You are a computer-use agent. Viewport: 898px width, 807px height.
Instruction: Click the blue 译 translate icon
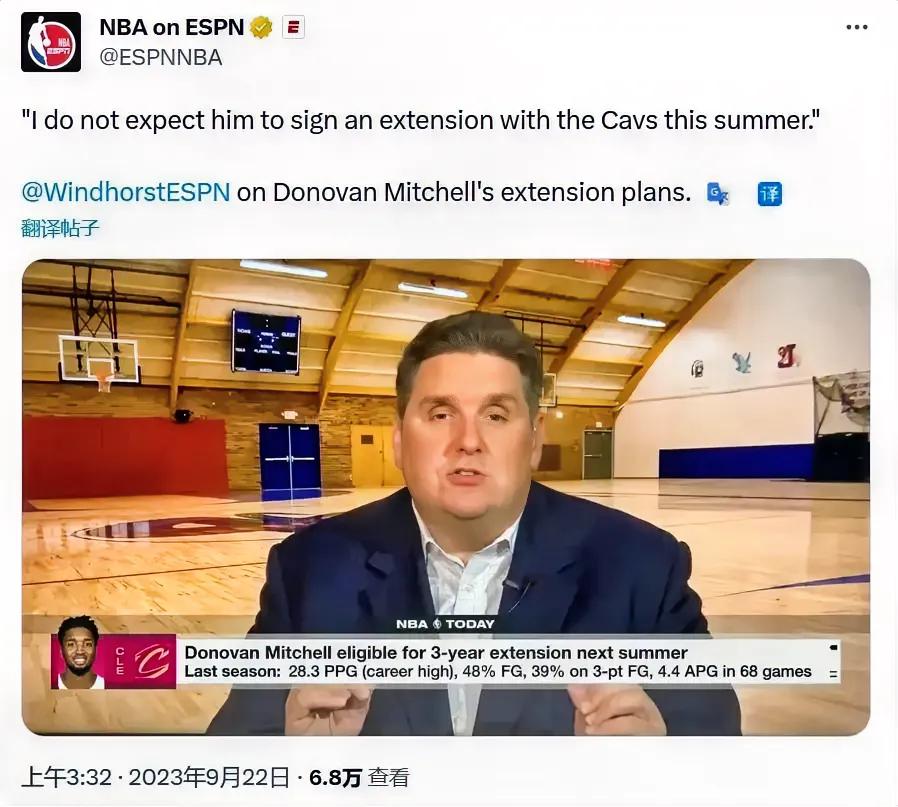[770, 194]
